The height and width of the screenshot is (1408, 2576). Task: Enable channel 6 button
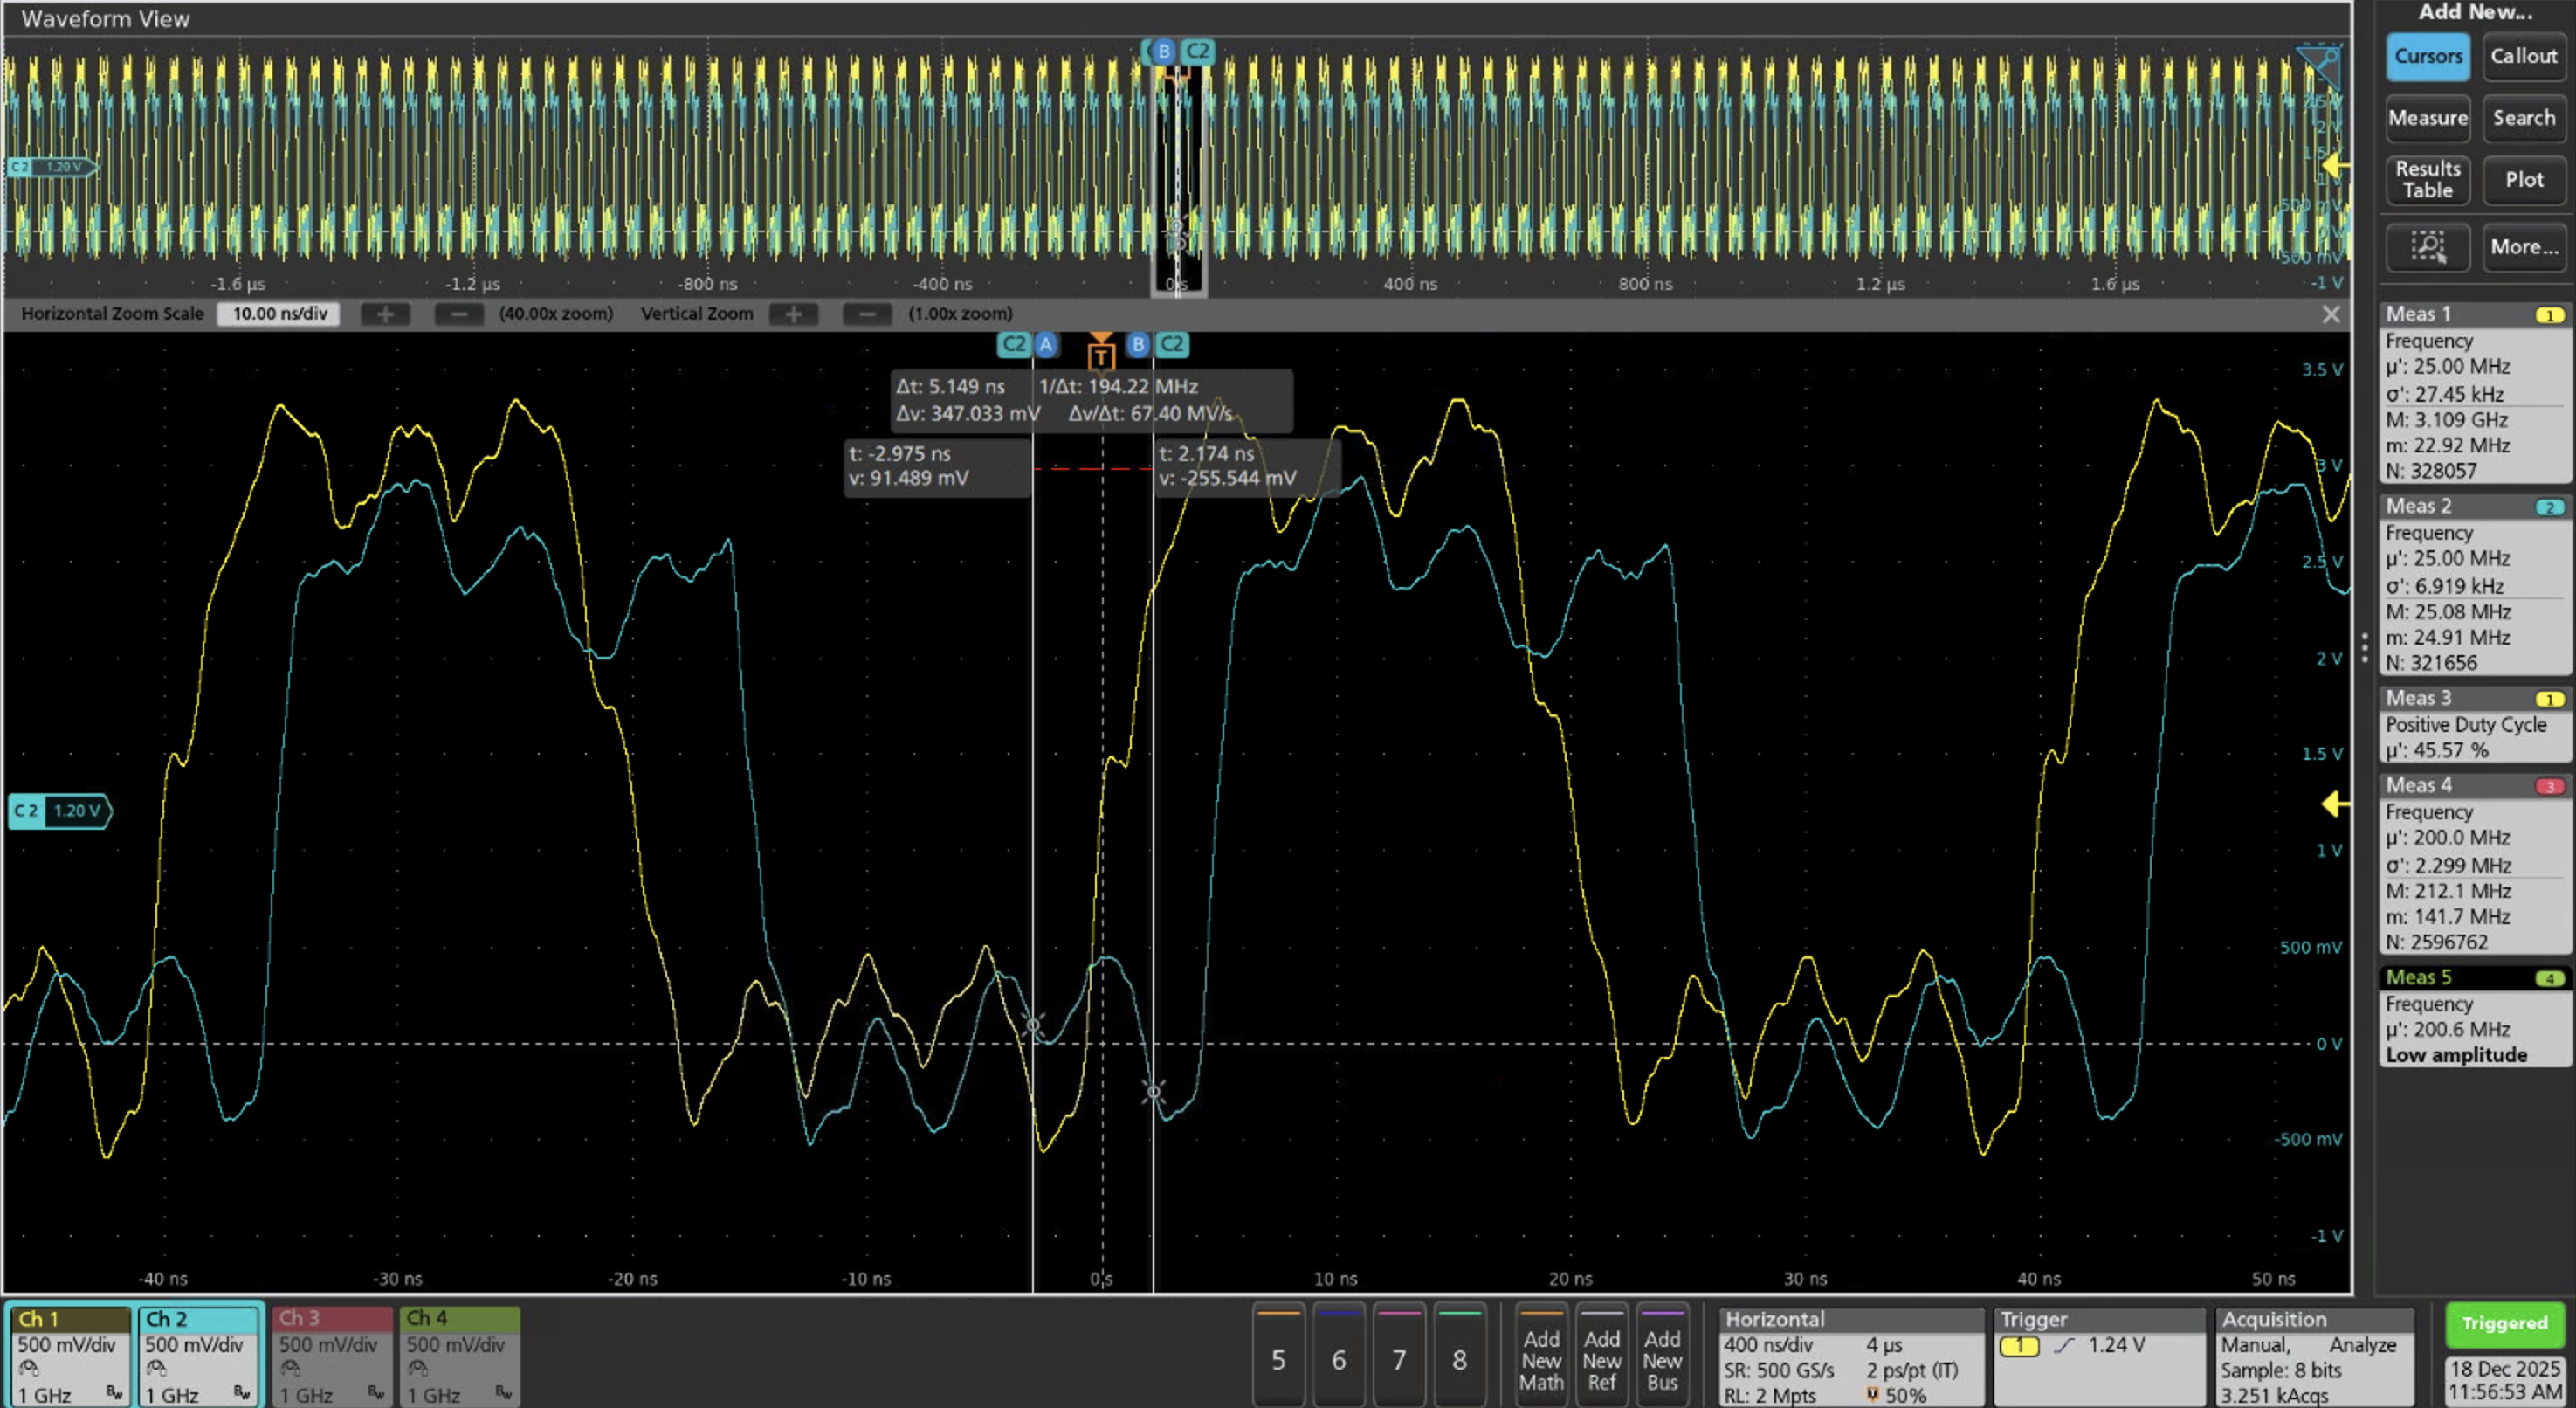(1339, 1356)
